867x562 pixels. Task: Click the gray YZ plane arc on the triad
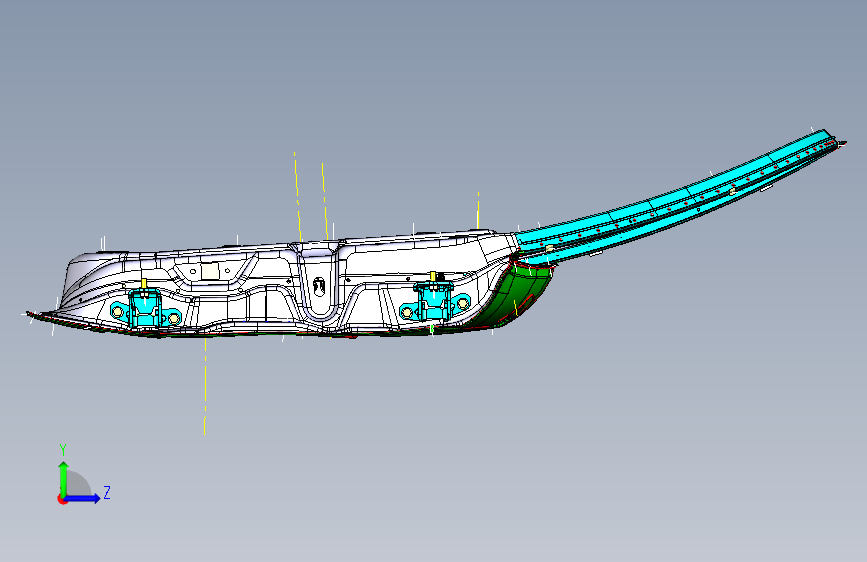coord(78,483)
